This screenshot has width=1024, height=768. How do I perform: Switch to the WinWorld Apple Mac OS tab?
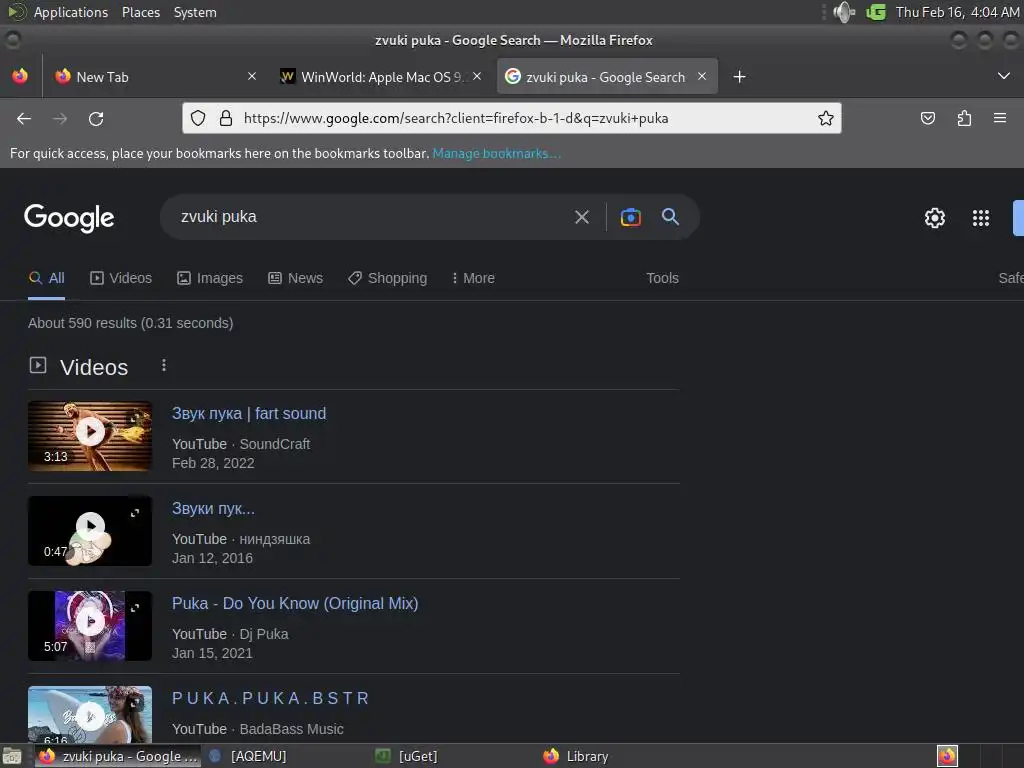click(x=381, y=76)
